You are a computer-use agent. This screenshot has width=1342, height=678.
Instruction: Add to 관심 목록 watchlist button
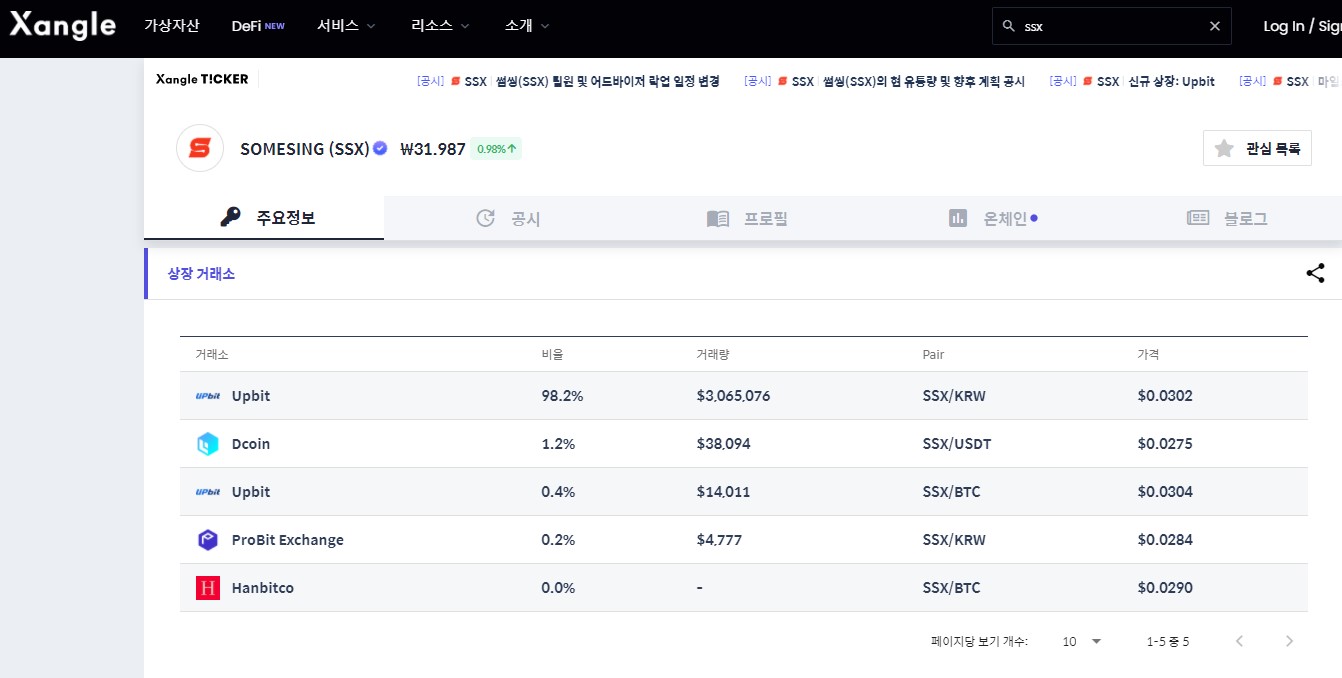1257,149
